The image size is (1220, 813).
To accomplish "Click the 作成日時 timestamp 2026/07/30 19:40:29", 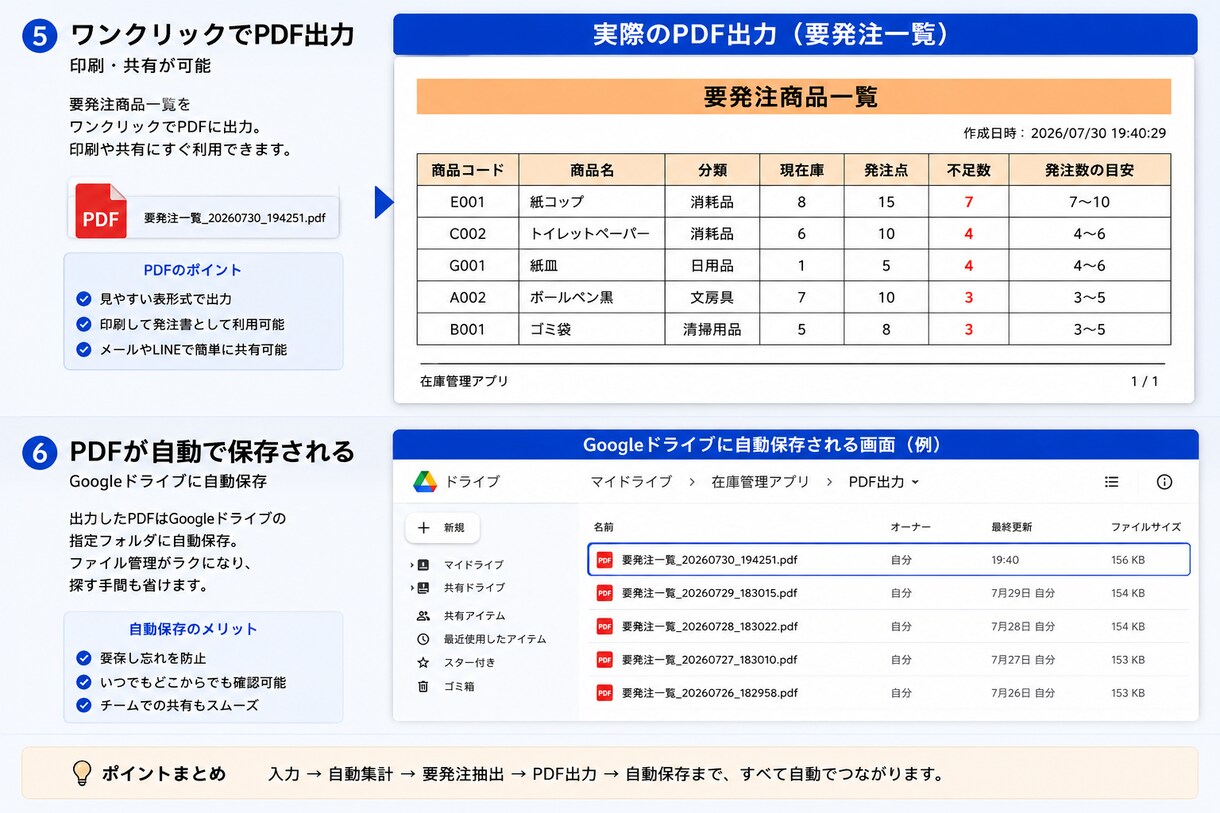I will pyautogui.click(x=1064, y=133).
